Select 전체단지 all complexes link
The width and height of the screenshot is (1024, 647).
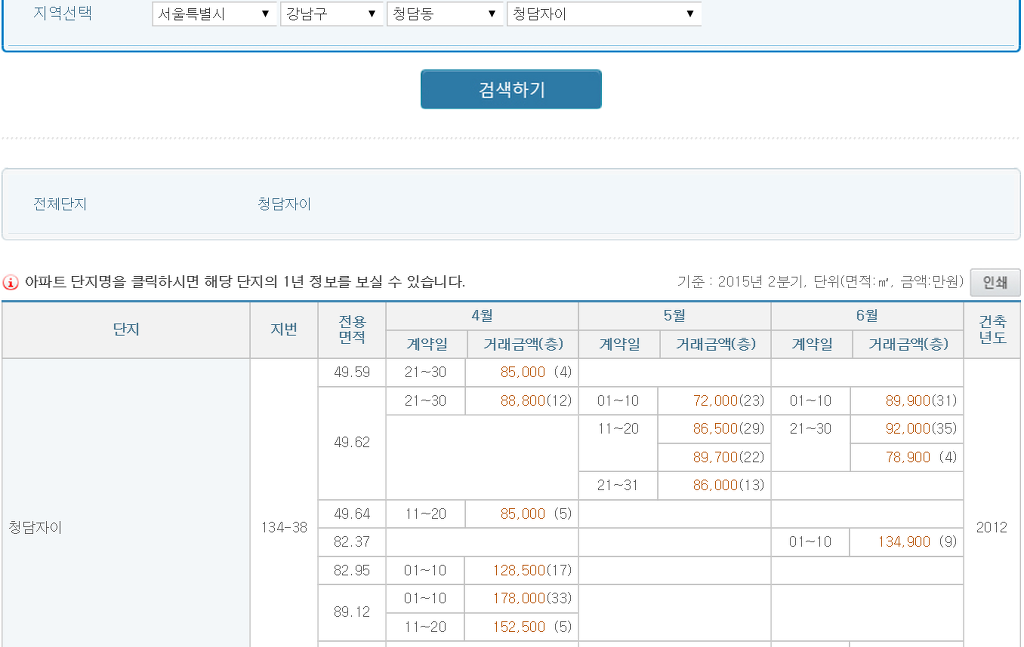click(x=60, y=204)
